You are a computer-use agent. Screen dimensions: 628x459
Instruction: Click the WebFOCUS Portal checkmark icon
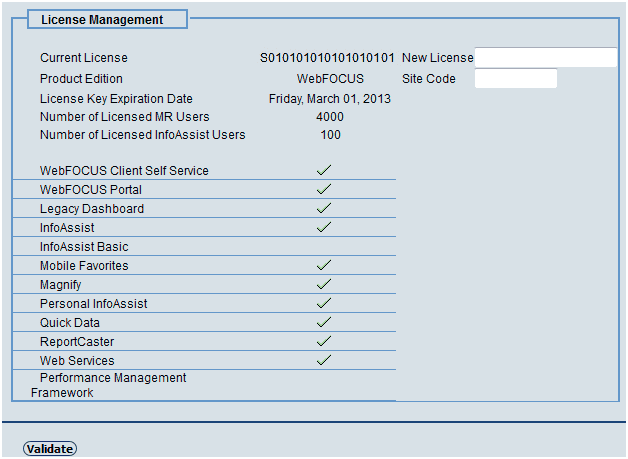tap(324, 189)
